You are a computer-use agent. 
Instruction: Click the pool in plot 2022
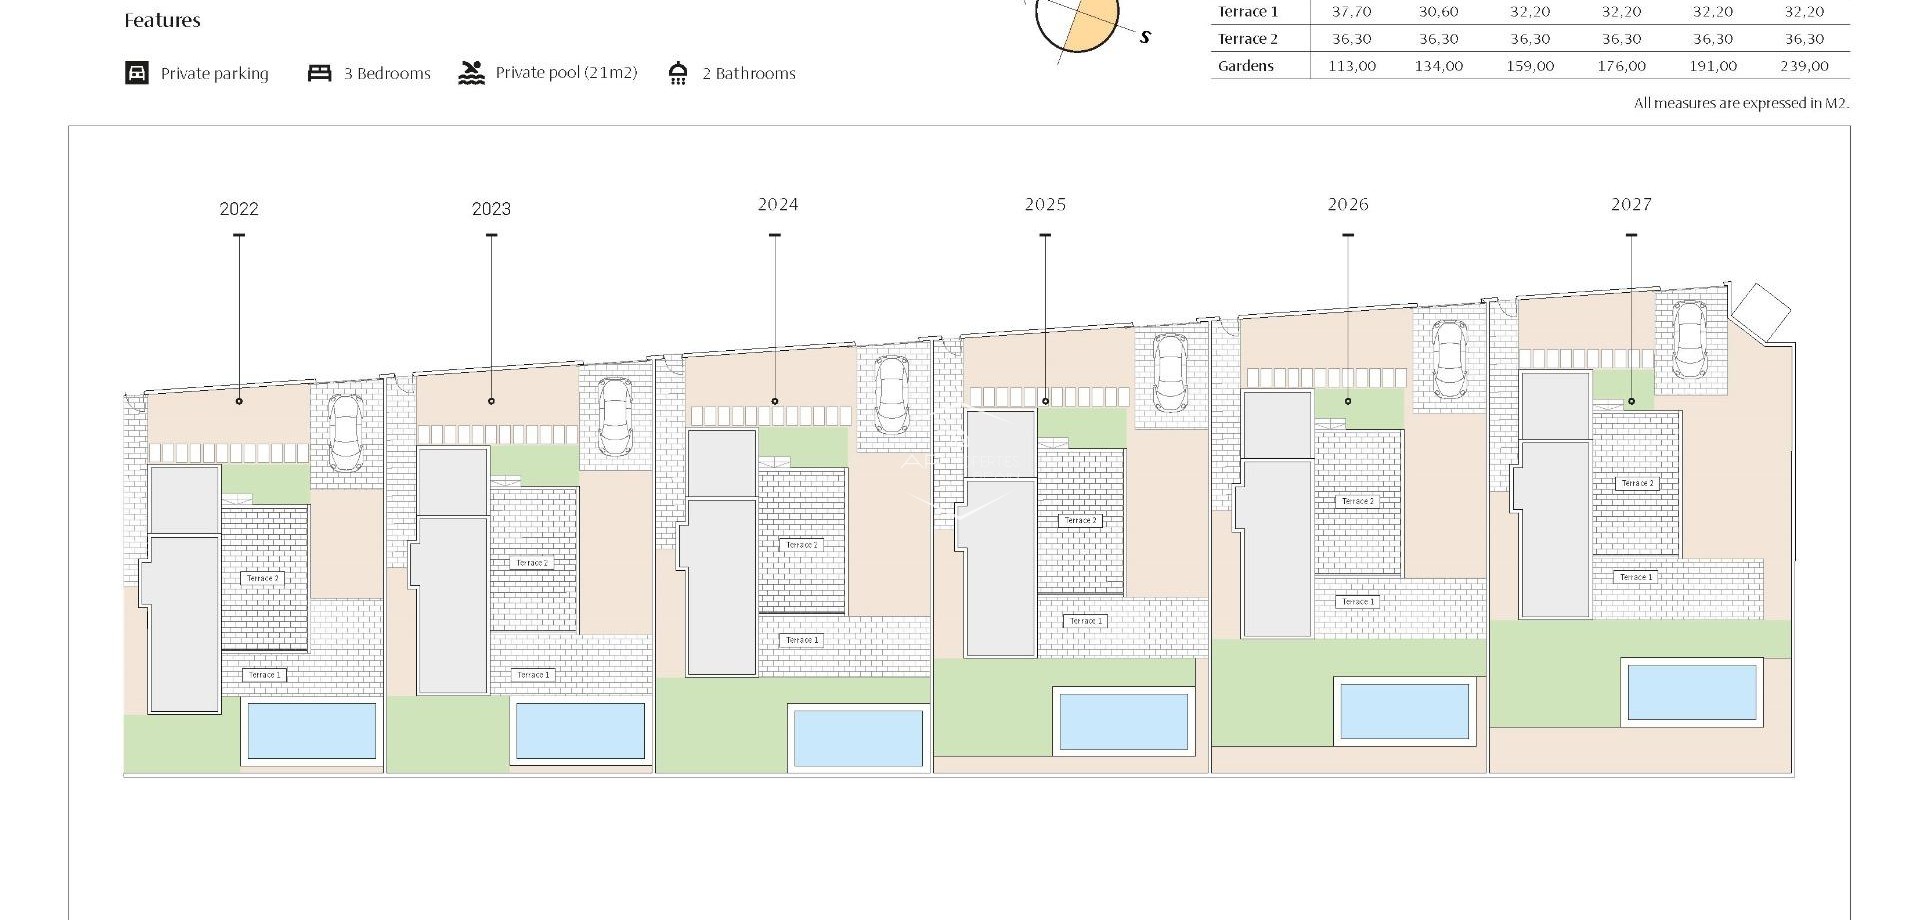coord(310,732)
